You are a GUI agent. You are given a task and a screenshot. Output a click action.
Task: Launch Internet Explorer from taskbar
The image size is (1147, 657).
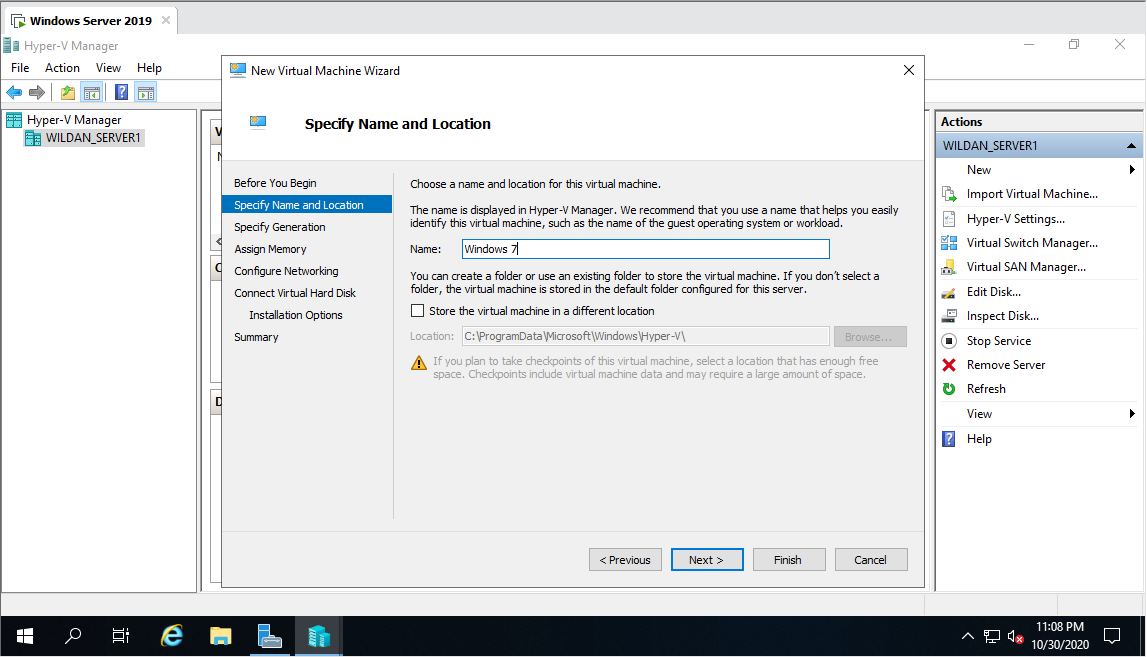[172, 637]
